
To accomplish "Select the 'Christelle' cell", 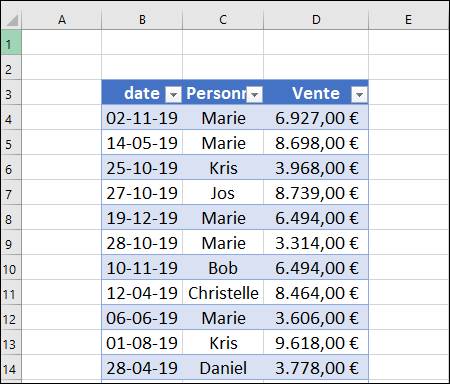I will click(223, 292).
